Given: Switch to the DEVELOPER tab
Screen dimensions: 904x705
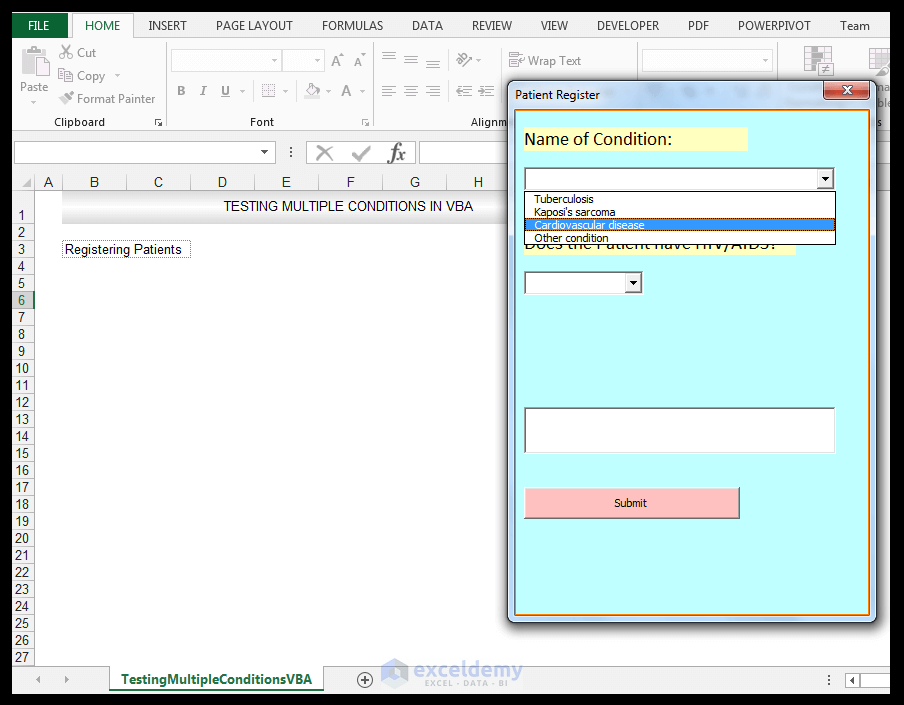Looking at the screenshot, I should pos(628,26).
